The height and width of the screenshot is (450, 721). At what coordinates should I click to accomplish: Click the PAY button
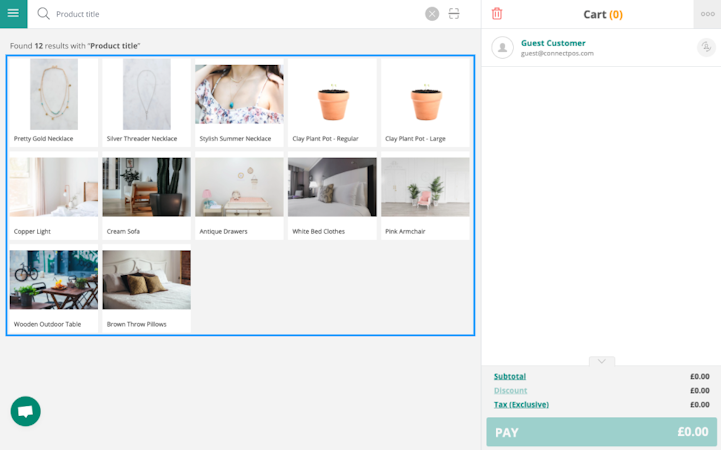(x=601, y=432)
